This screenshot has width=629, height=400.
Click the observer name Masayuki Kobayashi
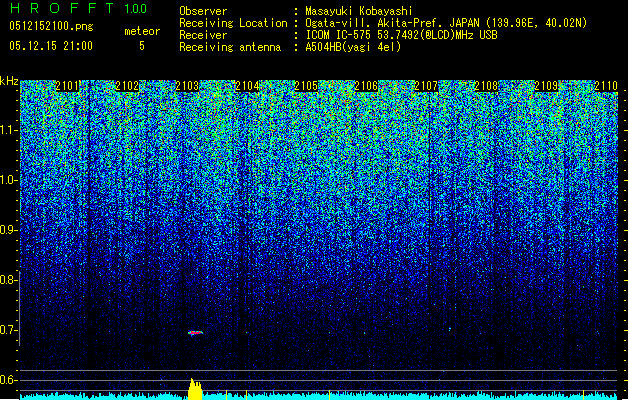pos(359,11)
